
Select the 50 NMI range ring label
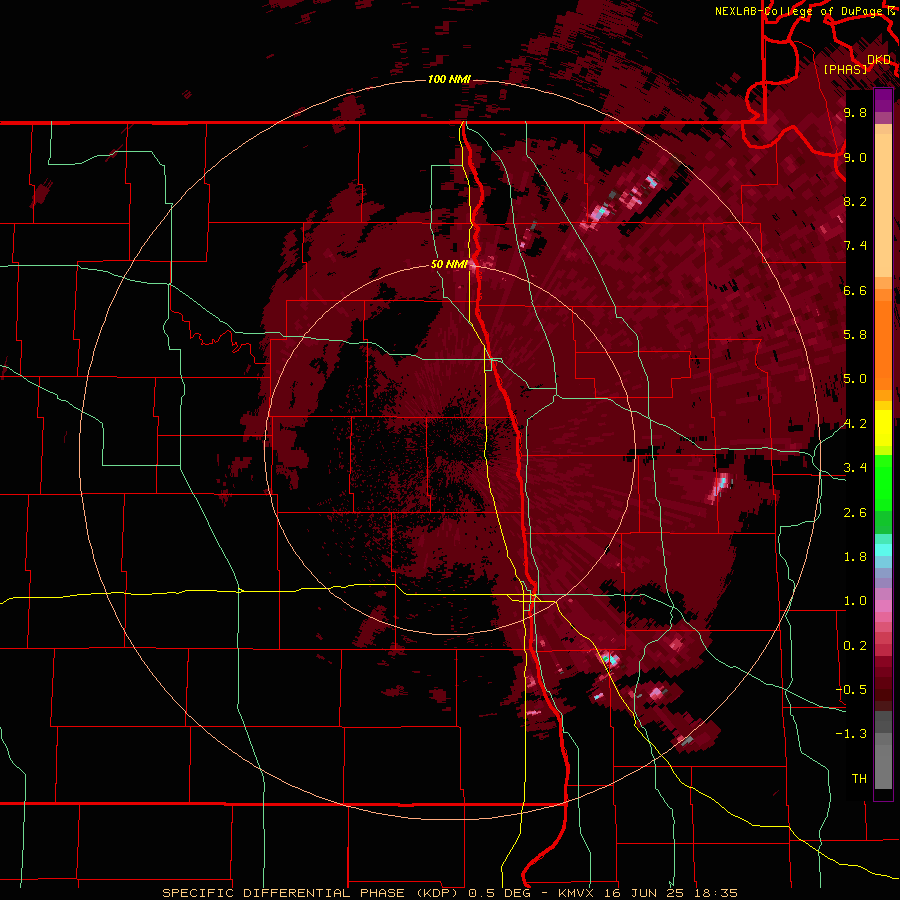[449, 264]
